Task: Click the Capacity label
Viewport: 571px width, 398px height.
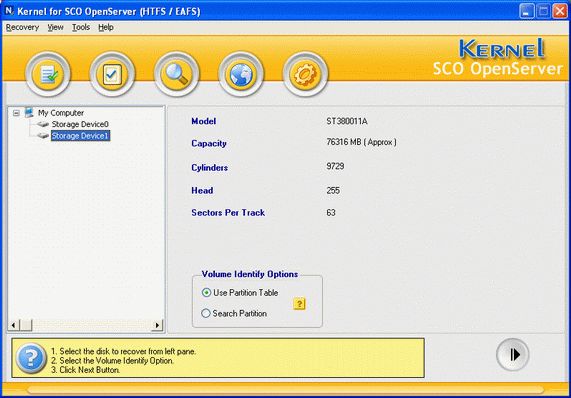Action: [x=209, y=143]
